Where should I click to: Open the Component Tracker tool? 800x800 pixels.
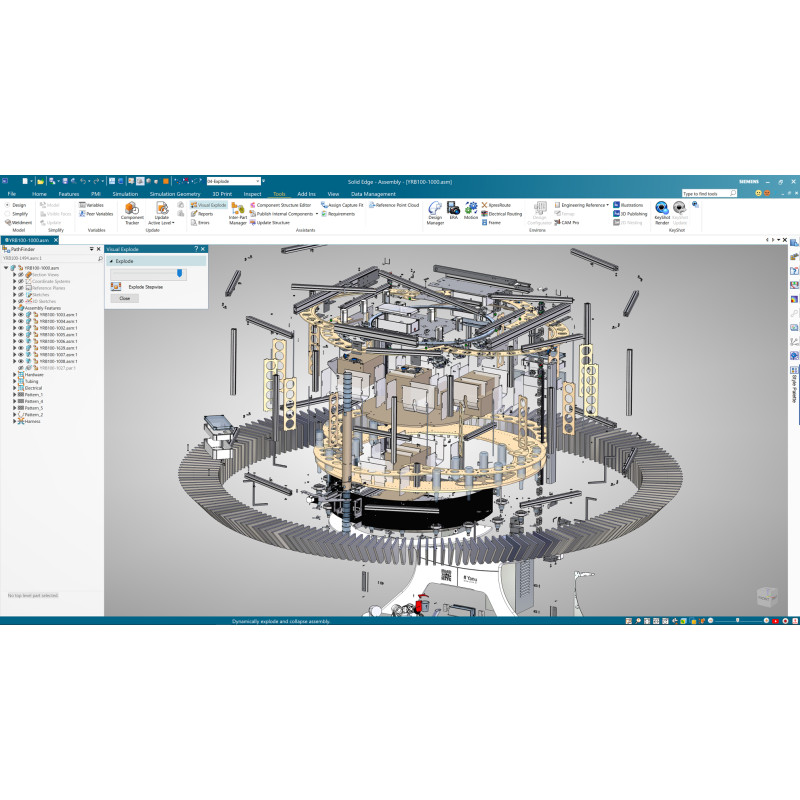click(x=132, y=211)
